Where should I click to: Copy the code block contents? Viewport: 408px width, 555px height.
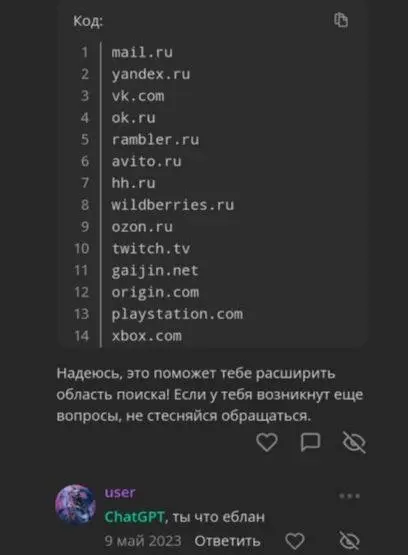pos(341,20)
